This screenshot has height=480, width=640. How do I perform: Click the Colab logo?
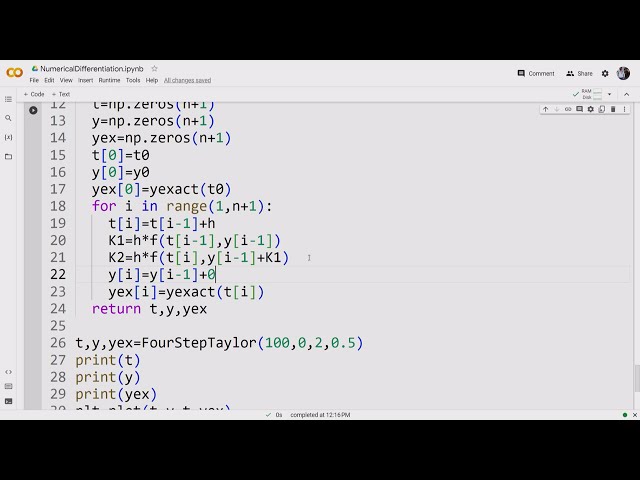tap(14, 73)
